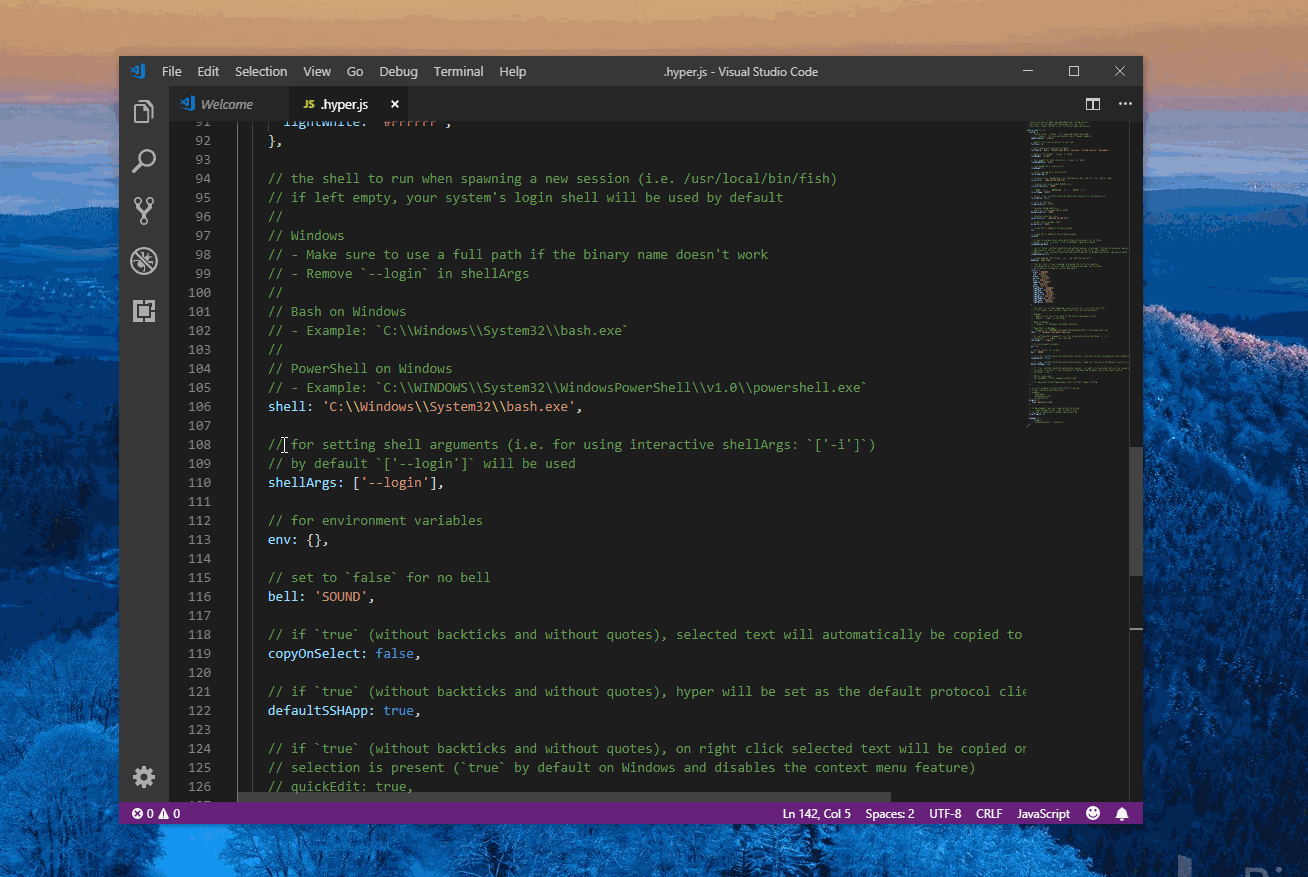Image resolution: width=1308 pixels, height=877 pixels.
Task: Click Spaces: 2 to change indentation
Action: (x=889, y=813)
